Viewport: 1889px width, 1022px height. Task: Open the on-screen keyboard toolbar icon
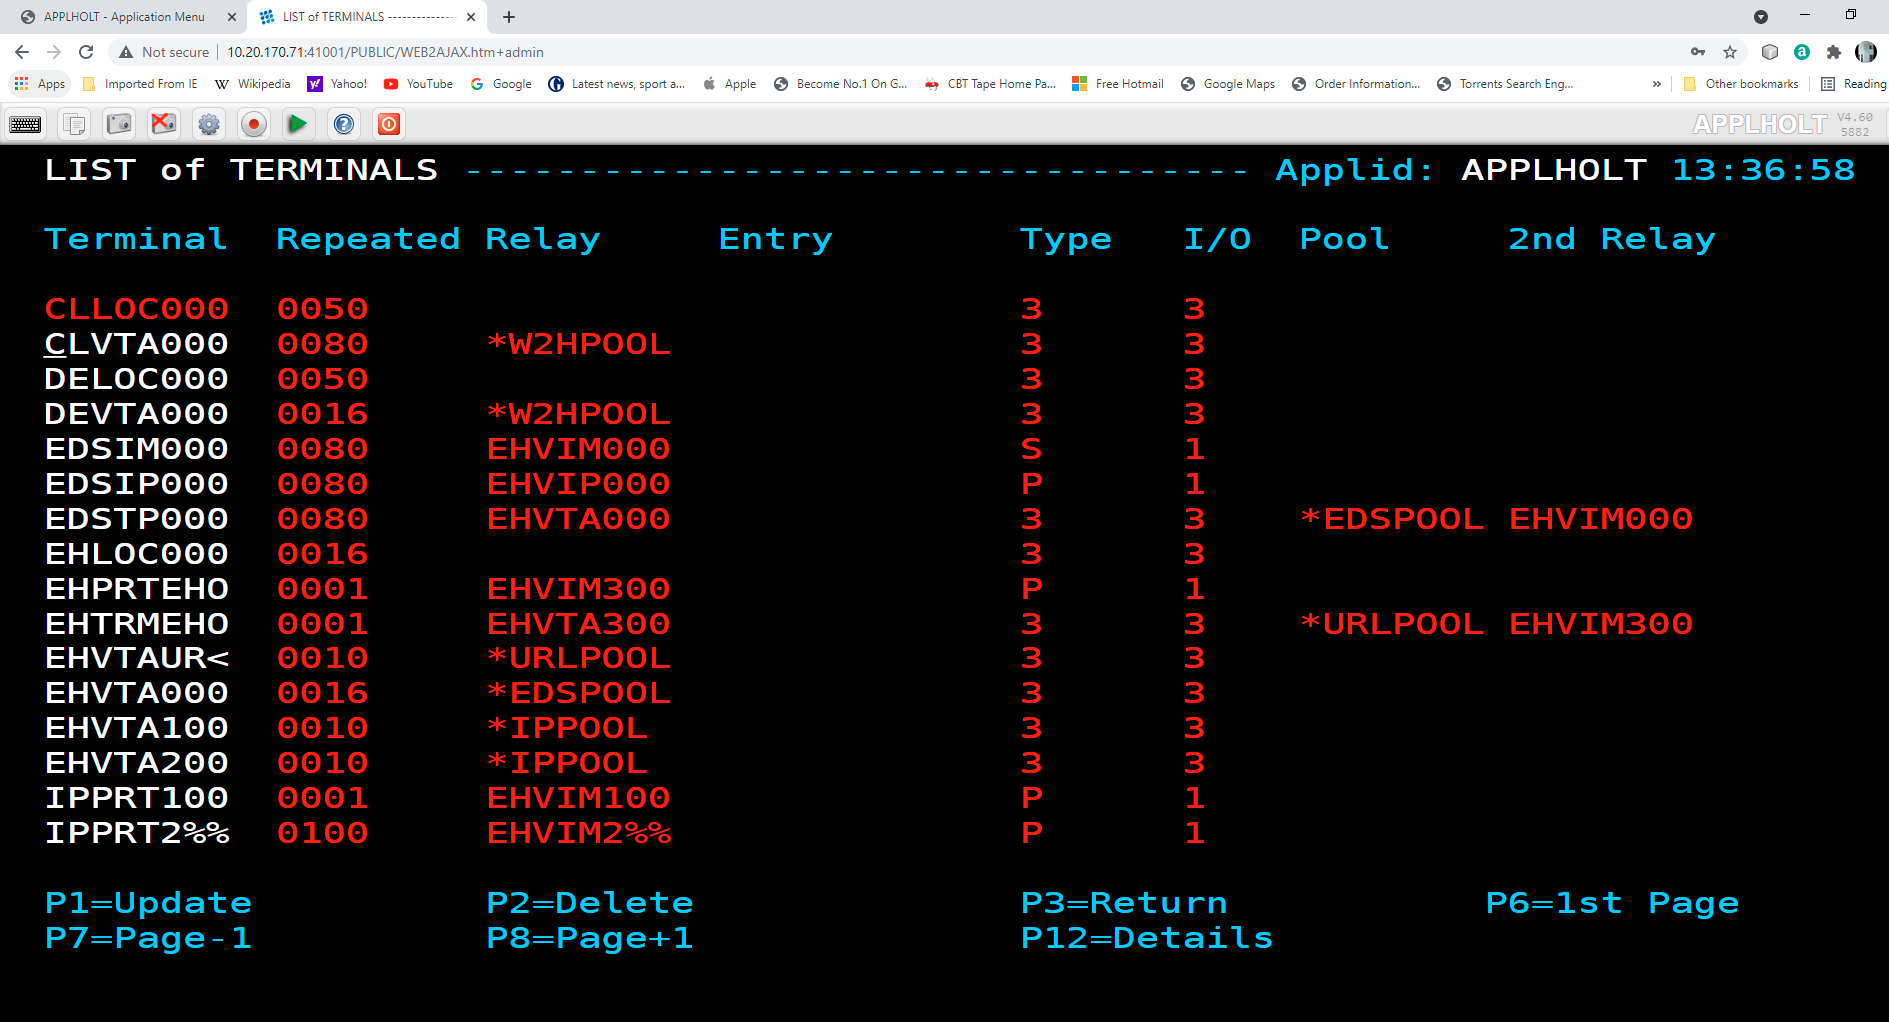tap(25, 124)
